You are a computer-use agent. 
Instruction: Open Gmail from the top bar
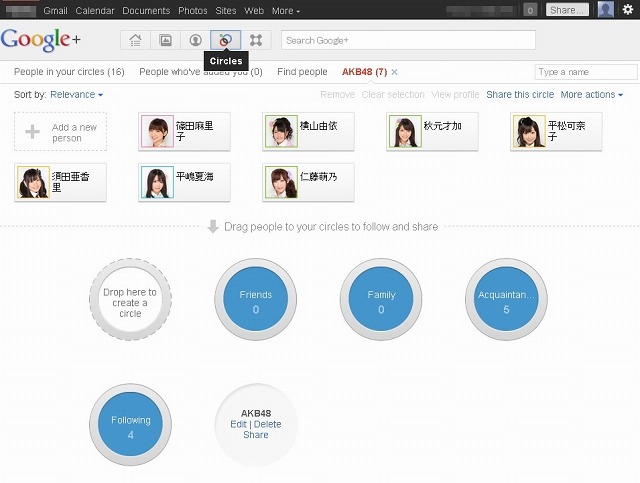(55, 11)
